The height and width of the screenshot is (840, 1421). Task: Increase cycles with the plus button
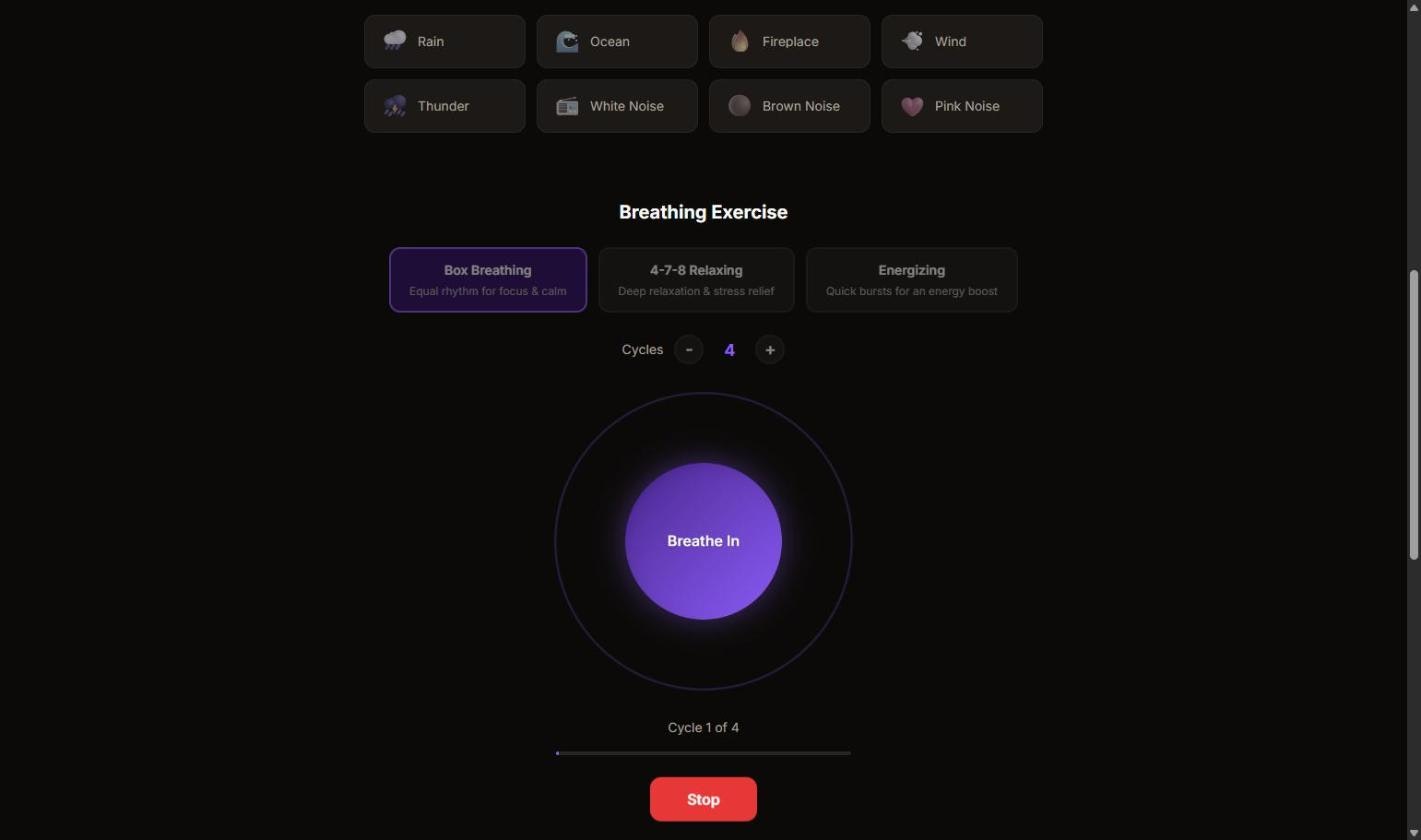(x=770, y=350)
